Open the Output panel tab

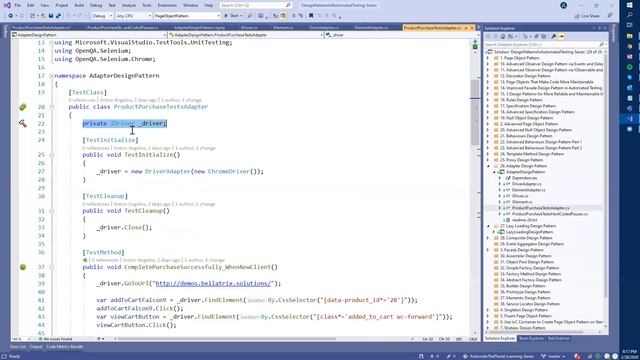click(x=36, y=347)
